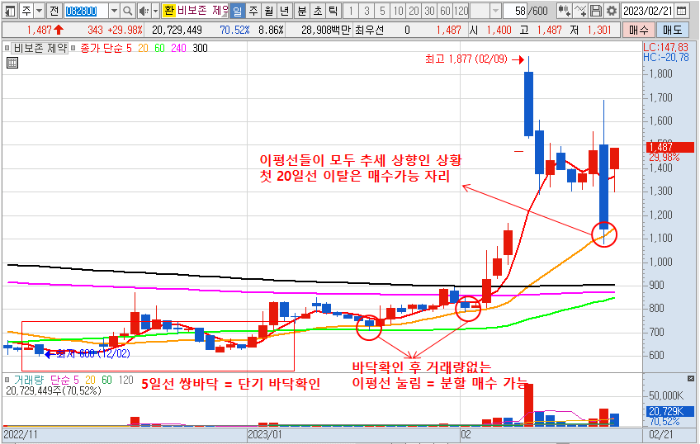Open chart settings gear icon
700x444 pixels.
pos(611,11)
